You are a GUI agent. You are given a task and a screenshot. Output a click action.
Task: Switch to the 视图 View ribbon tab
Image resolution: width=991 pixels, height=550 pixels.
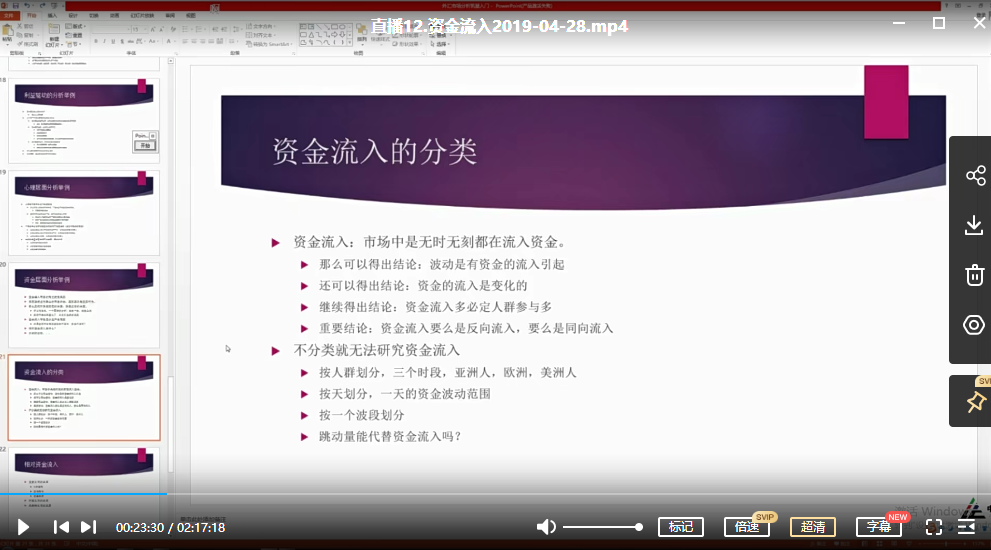[x=190, y=15]
